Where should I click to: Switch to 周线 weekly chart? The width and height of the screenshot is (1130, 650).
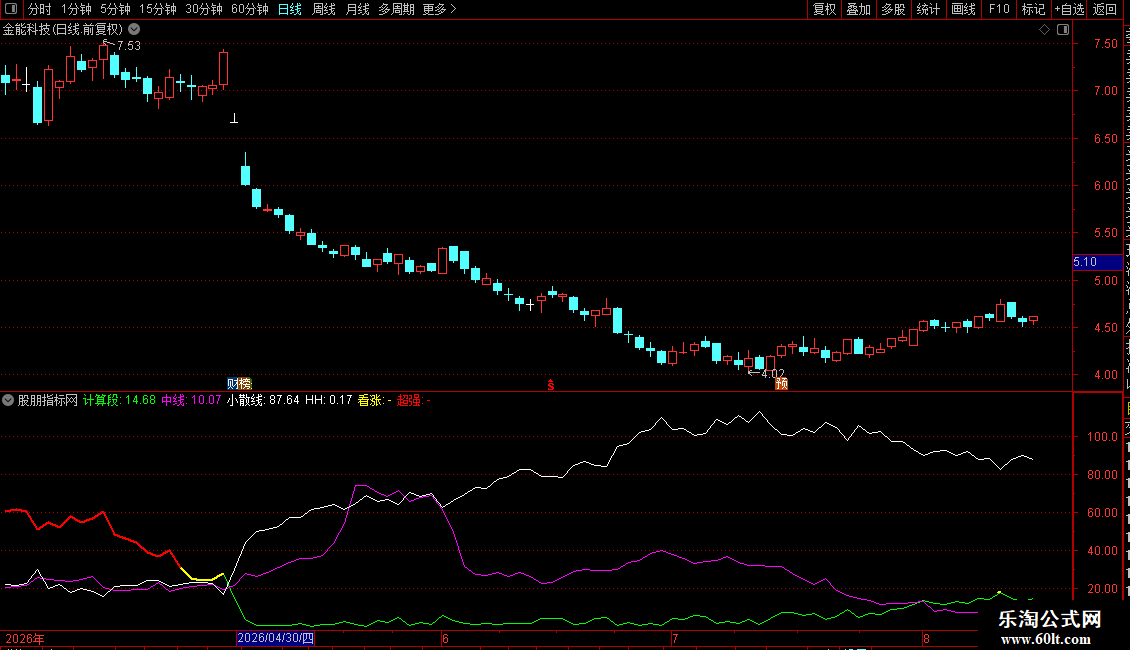(x=324, y=9)
